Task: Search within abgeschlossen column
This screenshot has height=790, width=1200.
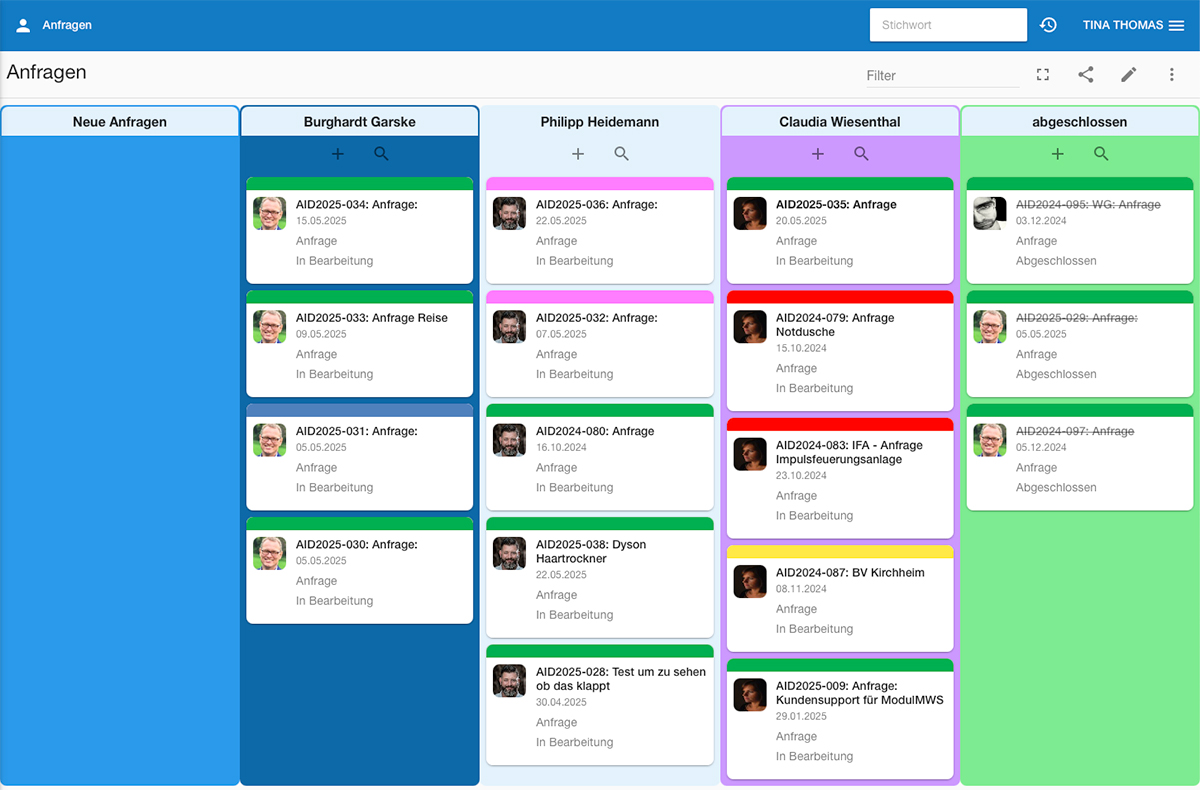Action: (1101, 154)
